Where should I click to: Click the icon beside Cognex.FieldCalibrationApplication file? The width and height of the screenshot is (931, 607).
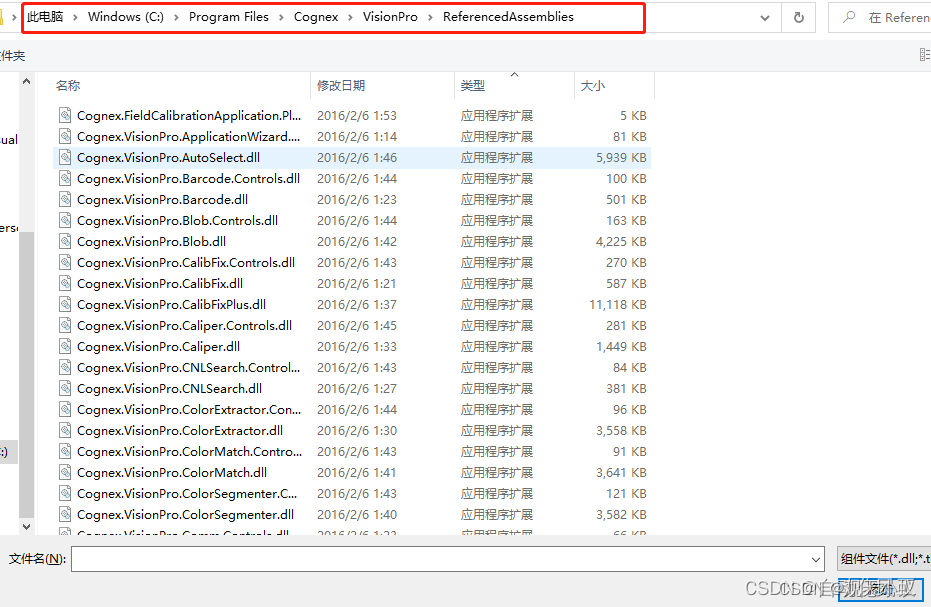(65, 115)
